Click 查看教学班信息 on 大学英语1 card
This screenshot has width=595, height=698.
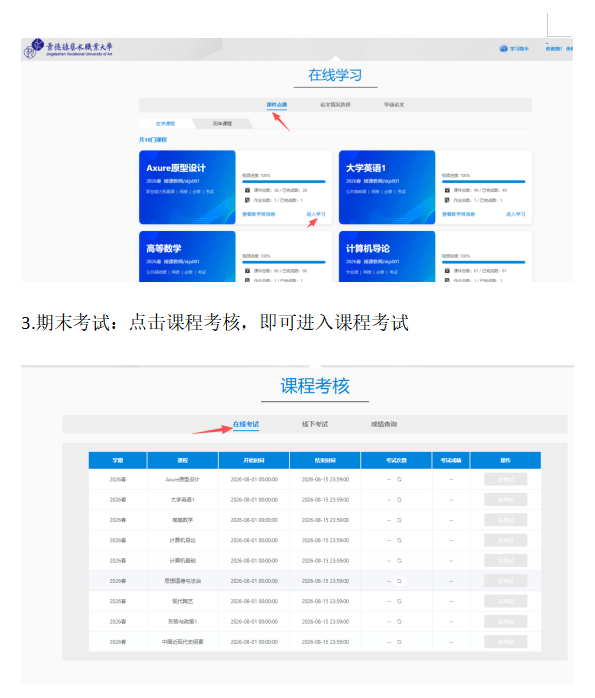458,214
